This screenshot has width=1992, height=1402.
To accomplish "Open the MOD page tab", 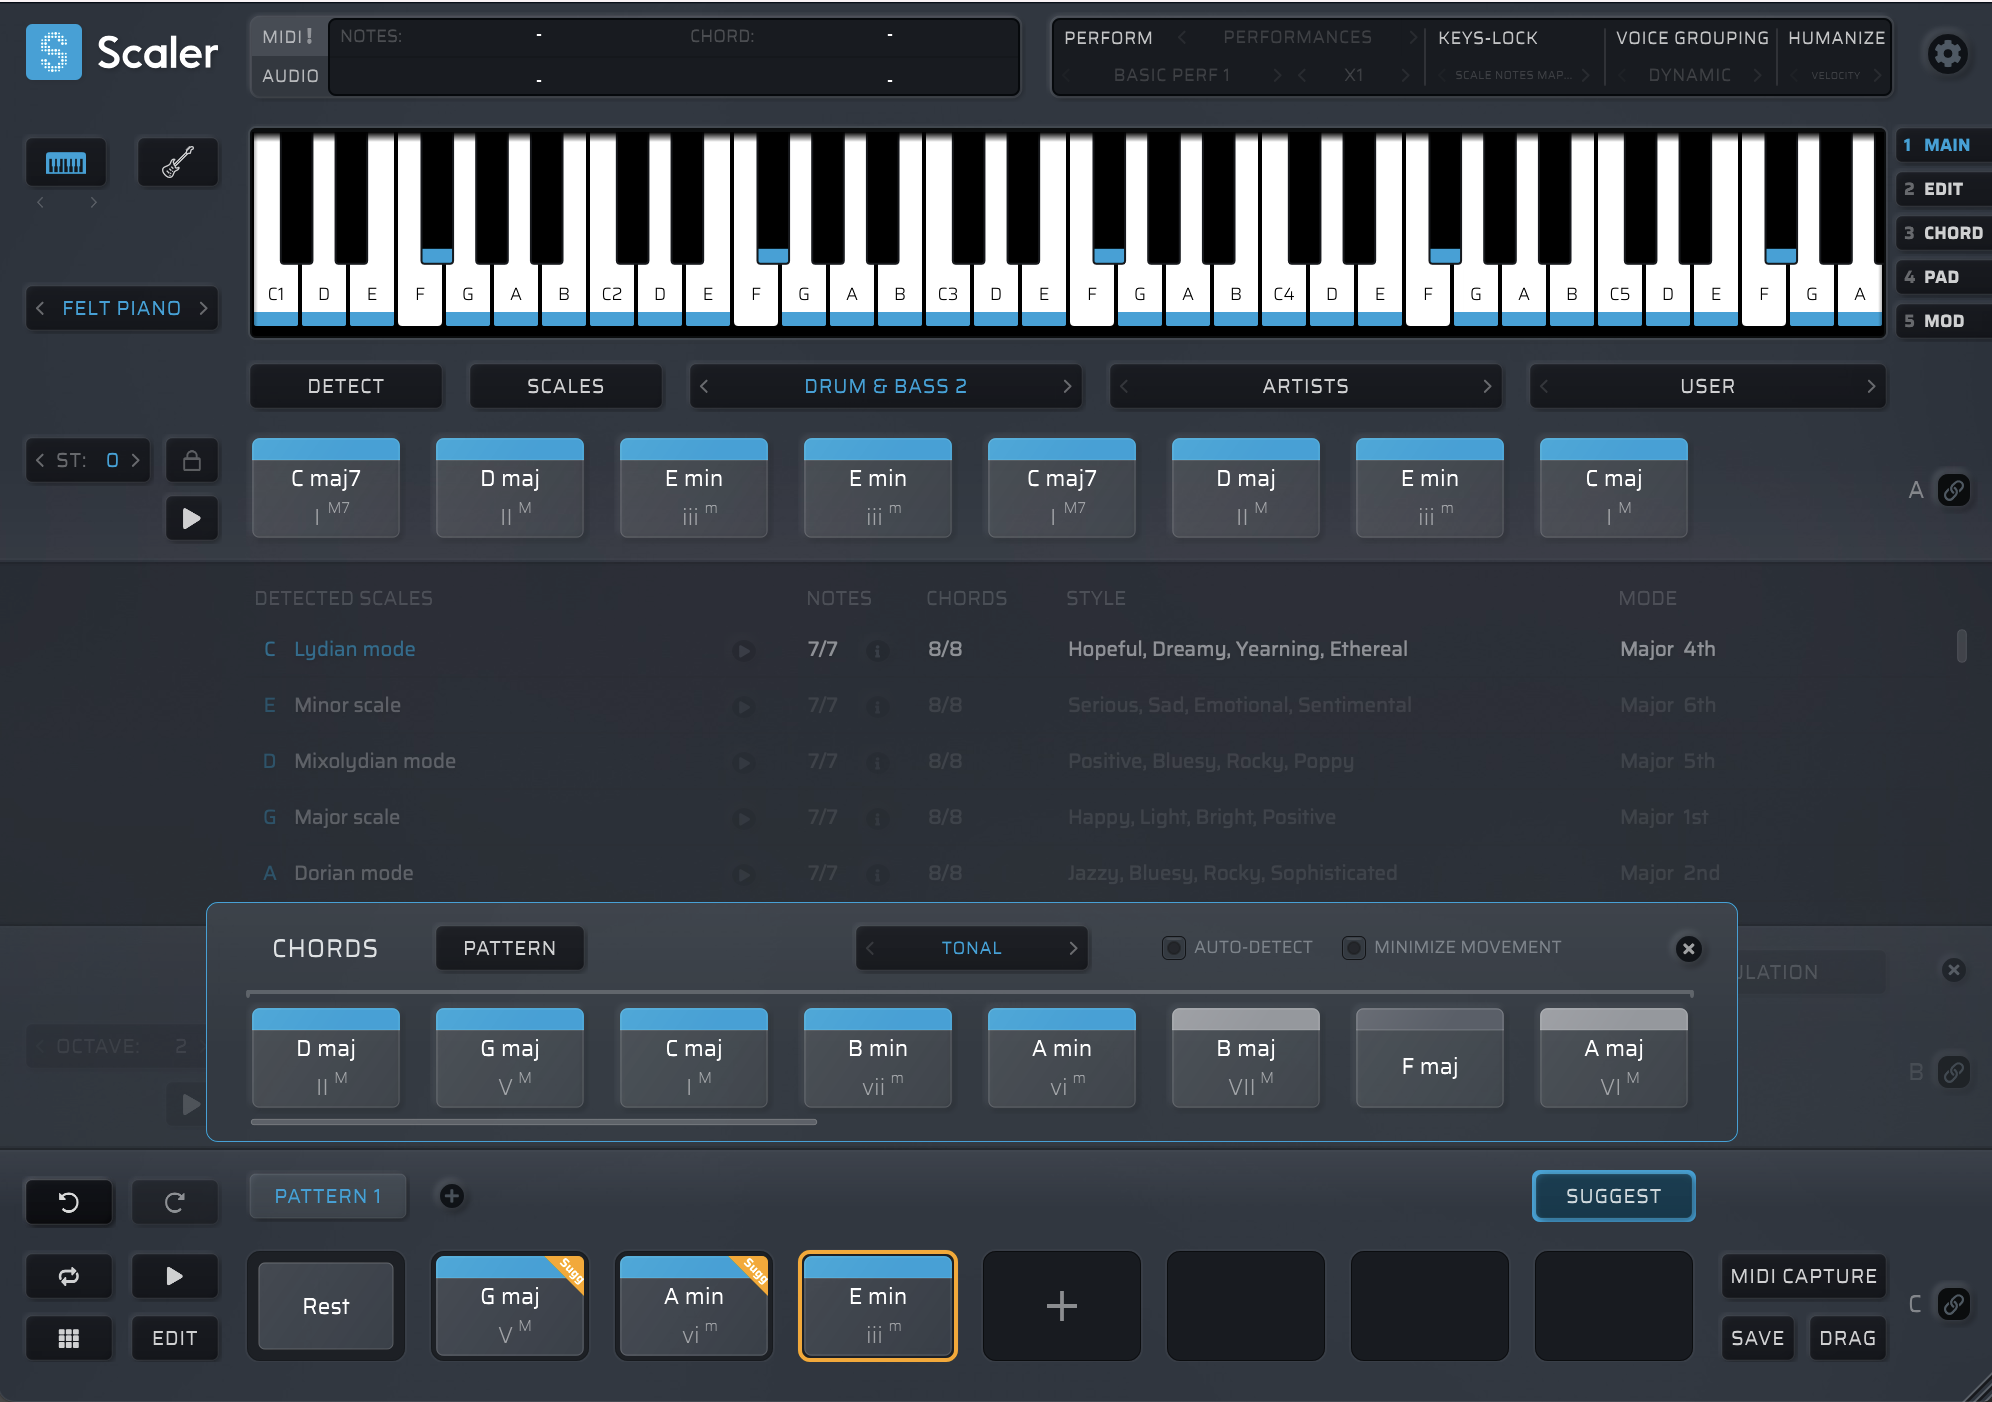I will [1943, 321].
